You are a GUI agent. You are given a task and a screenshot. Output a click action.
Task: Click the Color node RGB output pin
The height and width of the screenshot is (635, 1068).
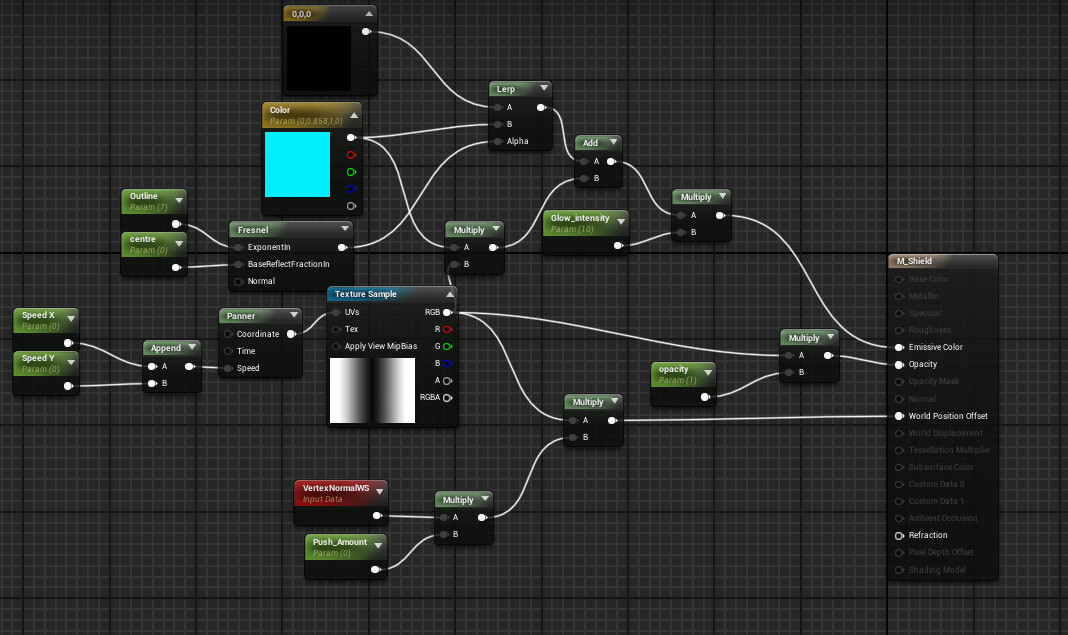click(351, 138)
